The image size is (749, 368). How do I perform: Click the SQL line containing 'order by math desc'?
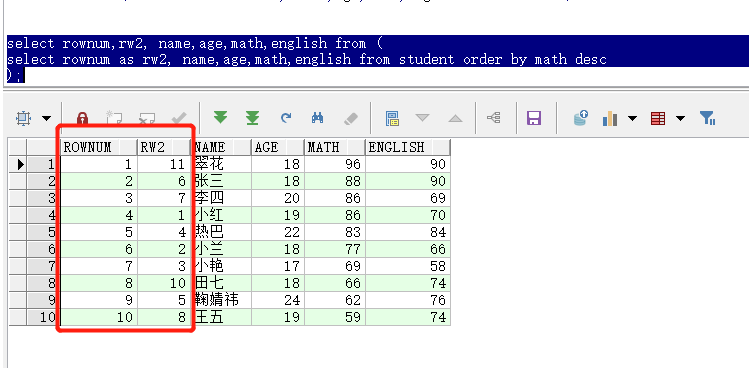coord(307,59)
